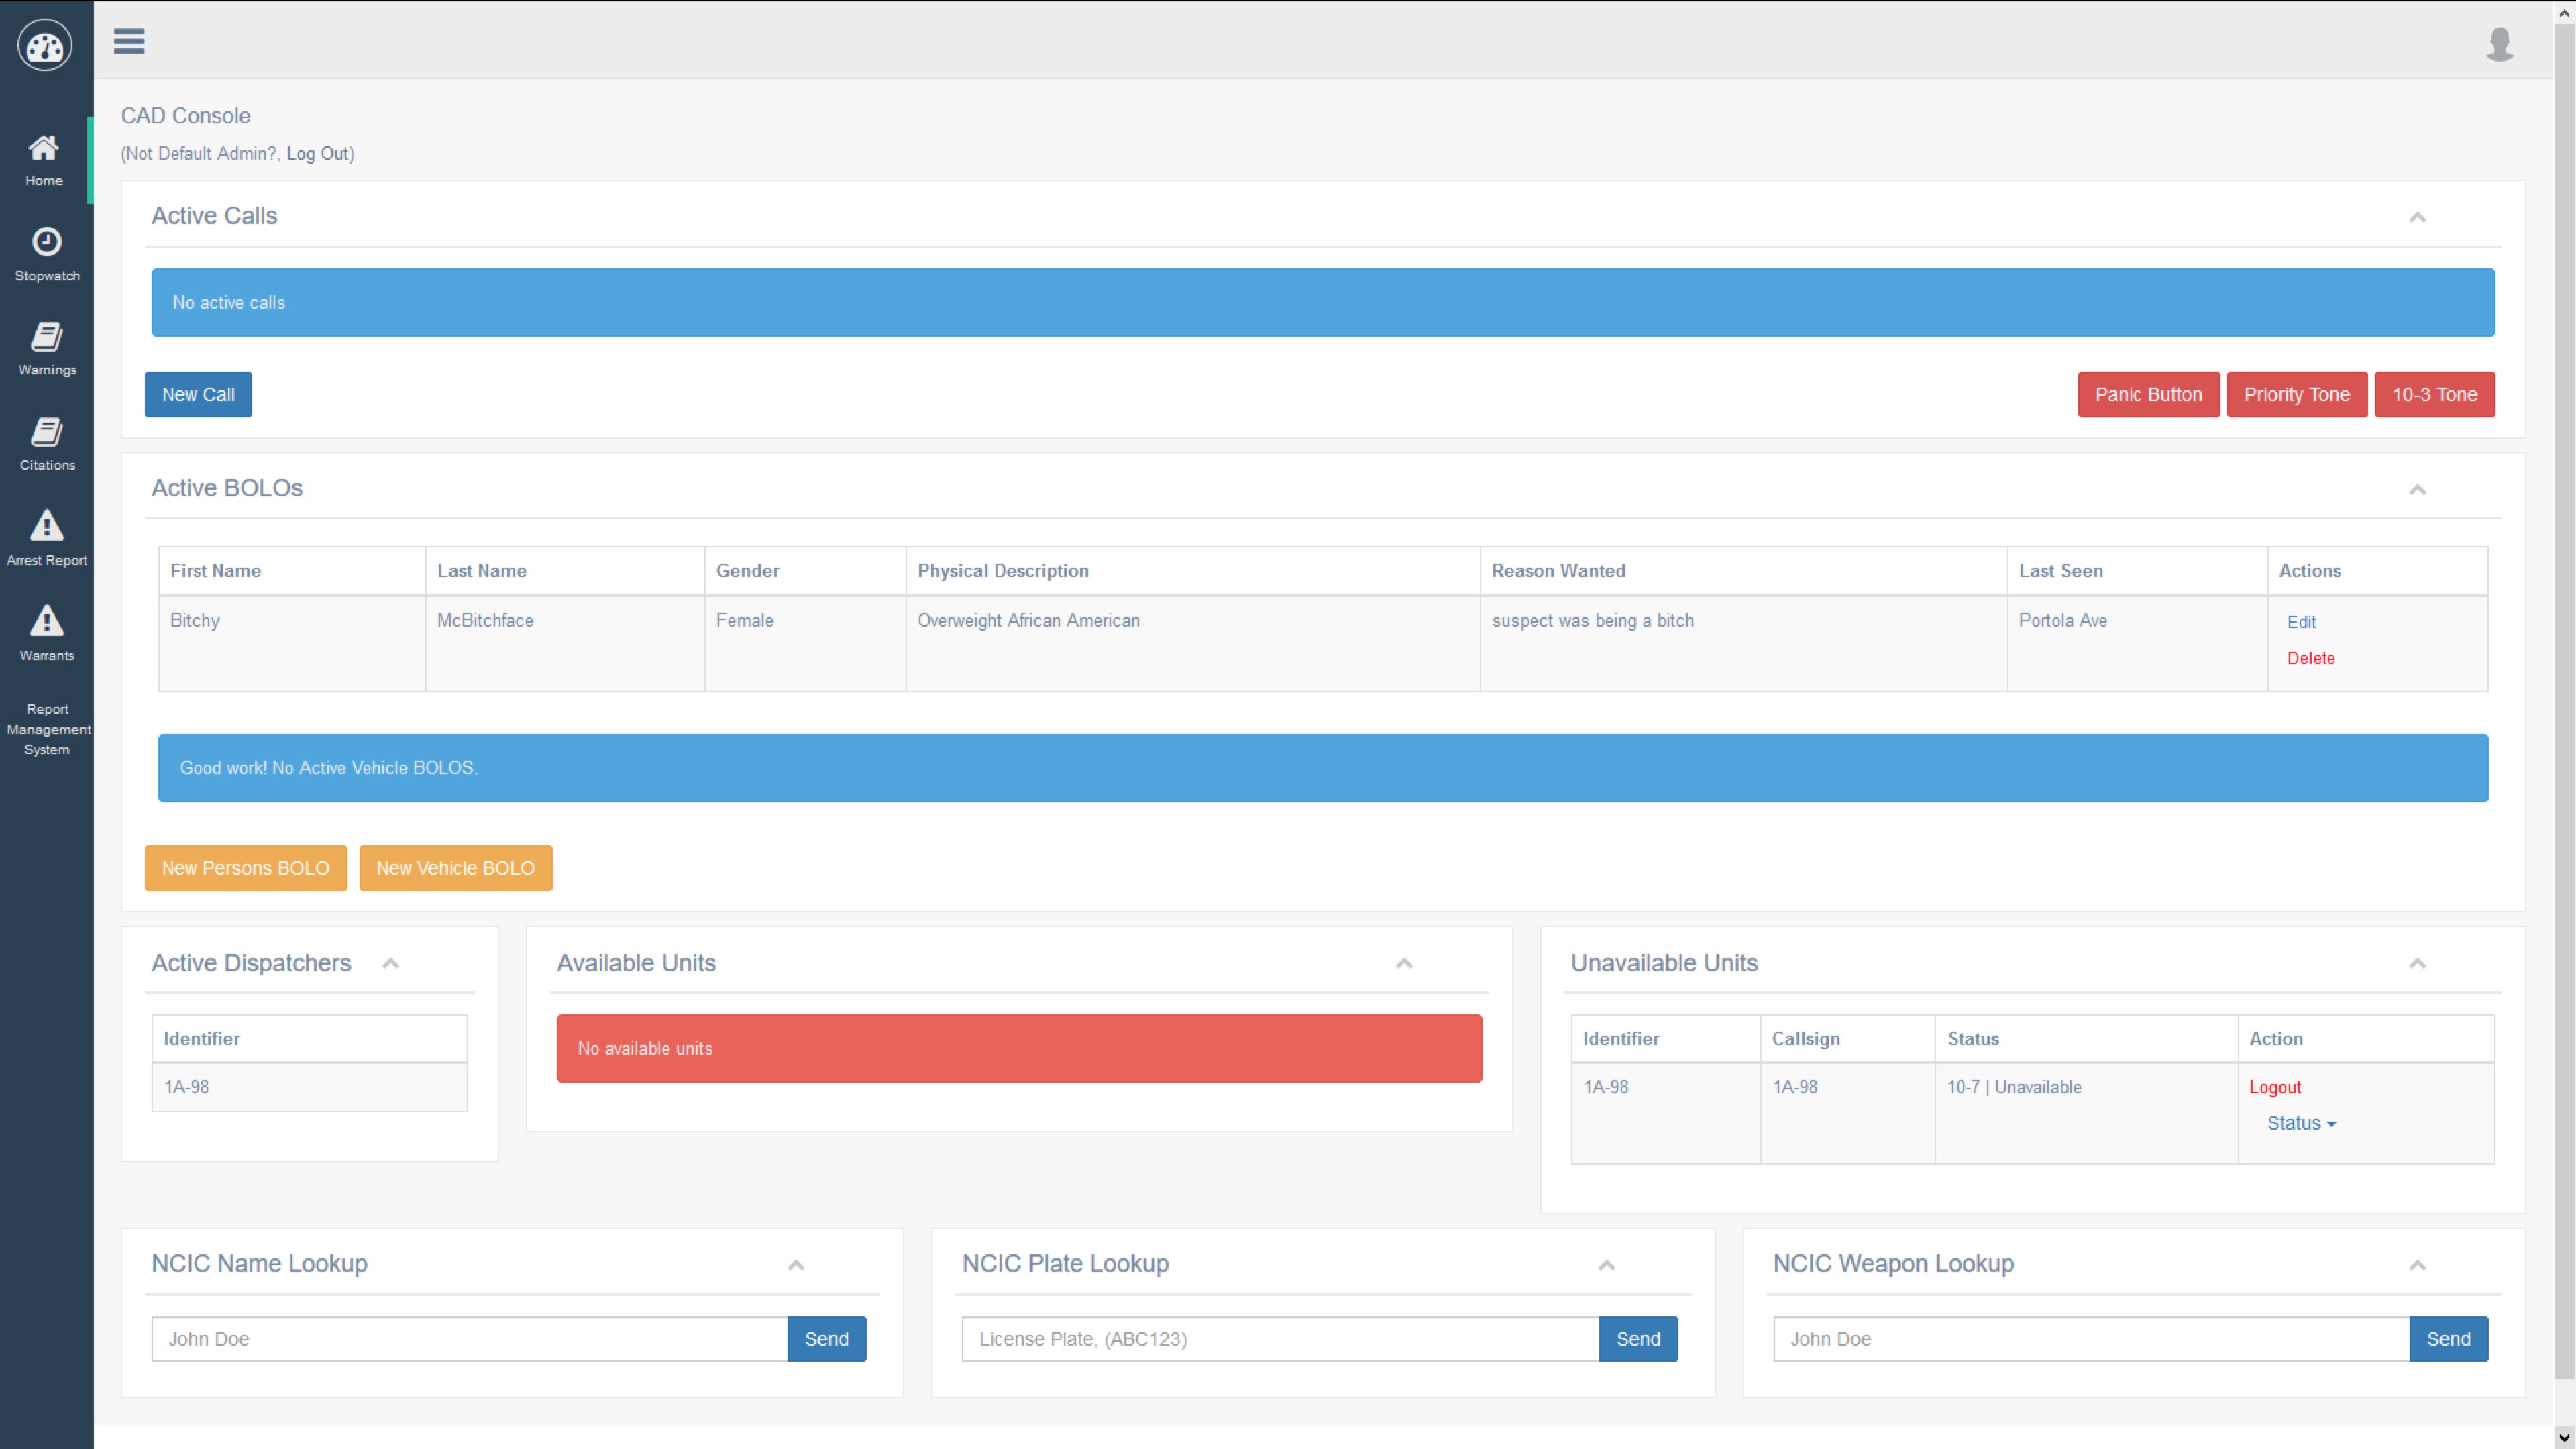Click the vertical page scrollbar
The width and height of the screenshot is (2576, 1449).
tap(2564, 700)
